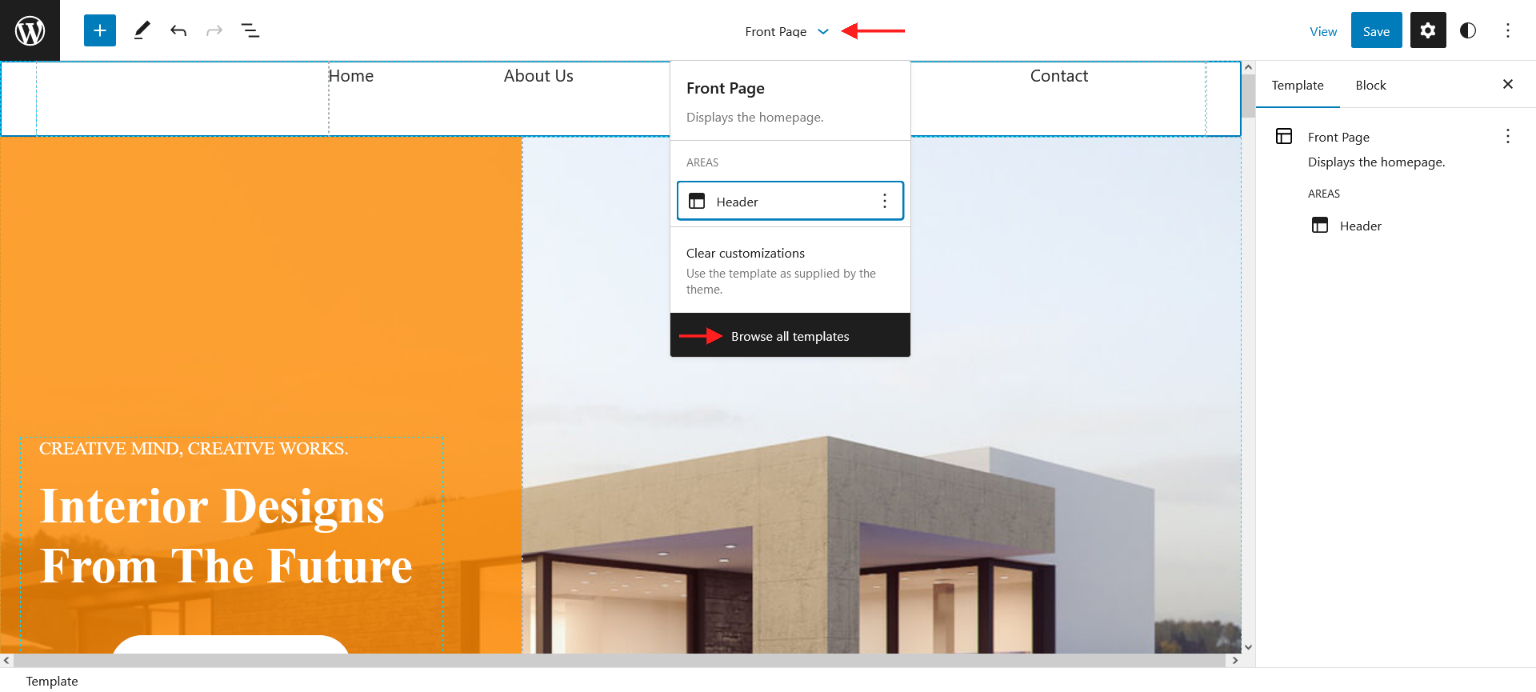Open the Styles half-circle icon

(1468, 31)
